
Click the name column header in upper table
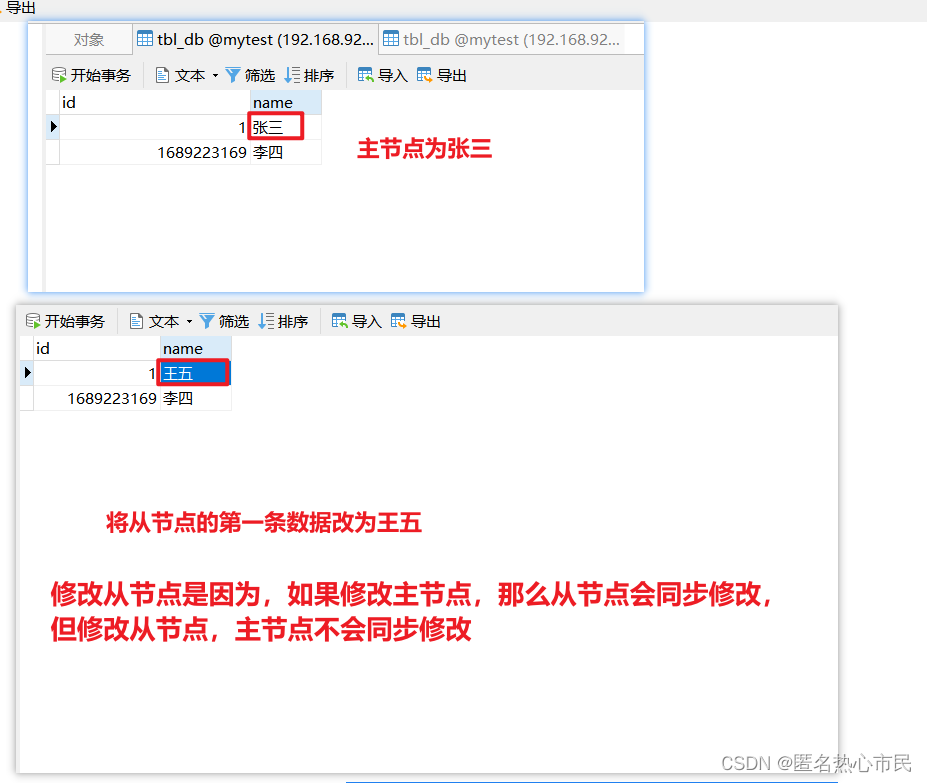(286, 103)
